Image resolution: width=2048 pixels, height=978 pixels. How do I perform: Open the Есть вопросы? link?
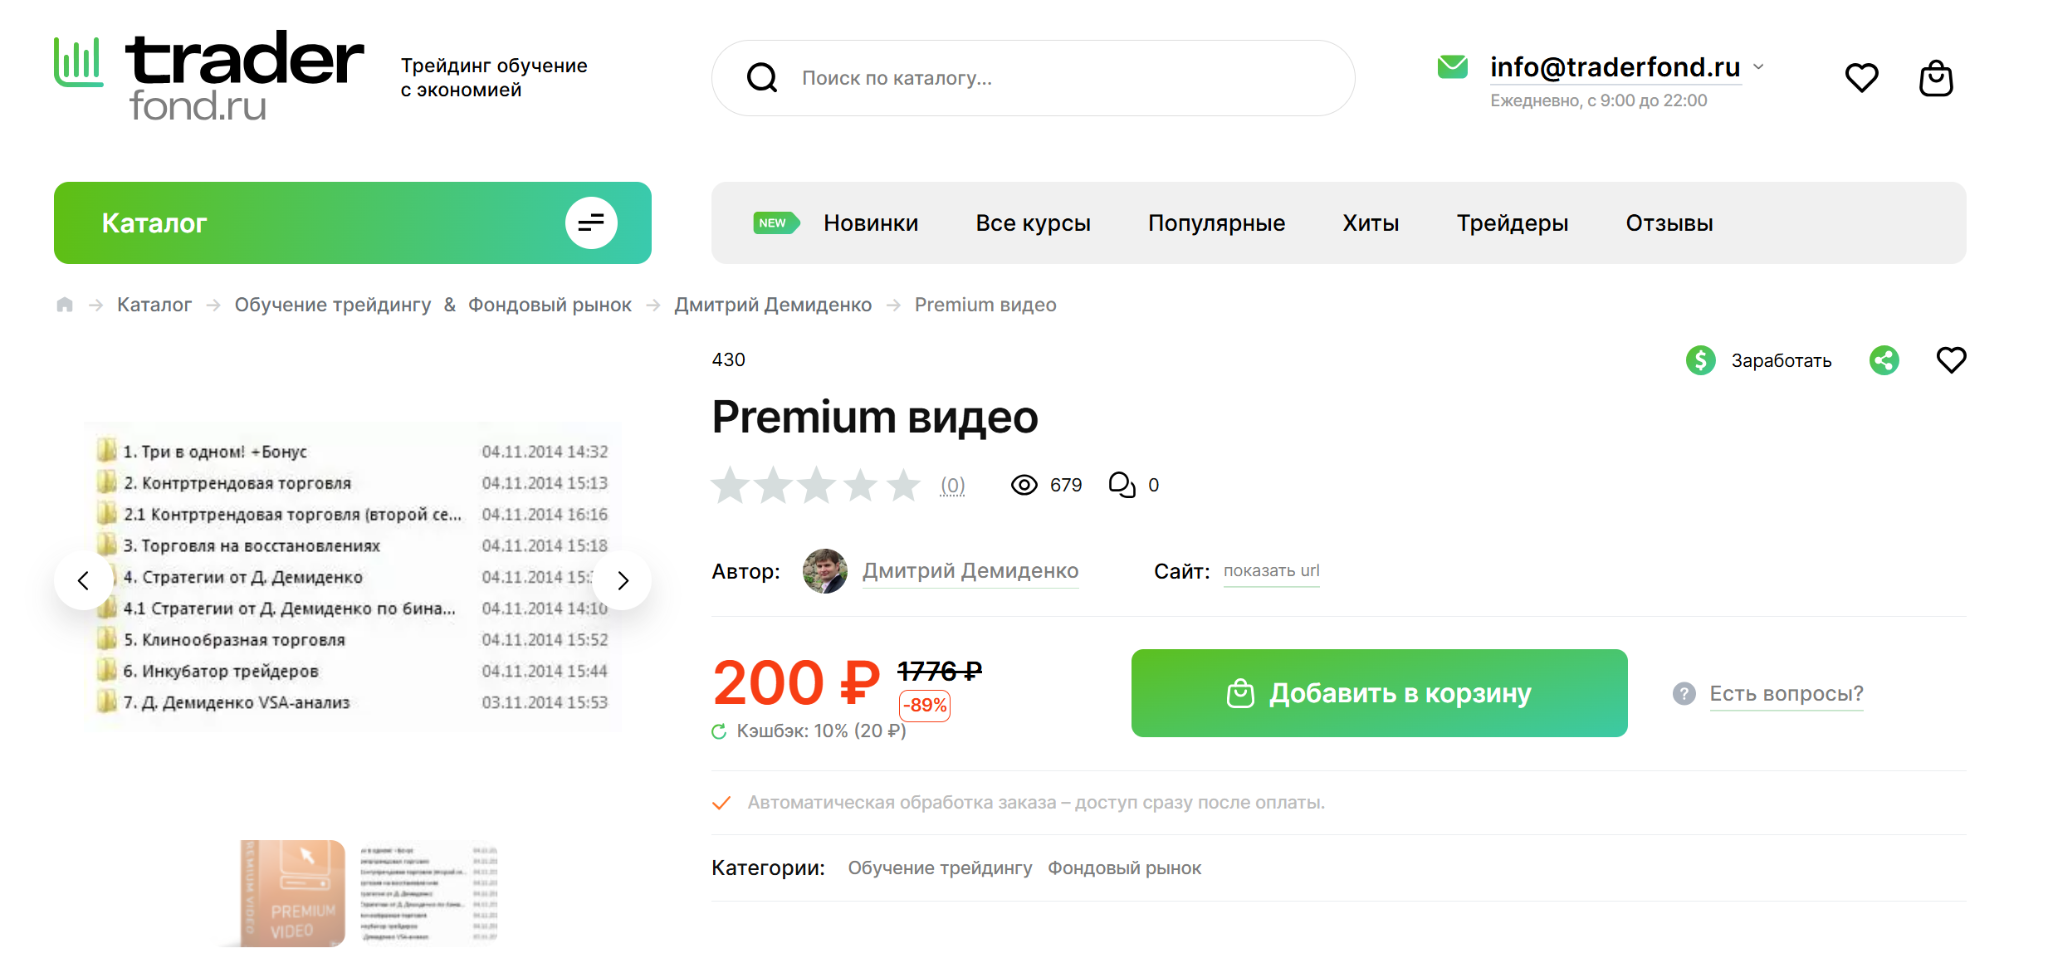click(1786, 693)
